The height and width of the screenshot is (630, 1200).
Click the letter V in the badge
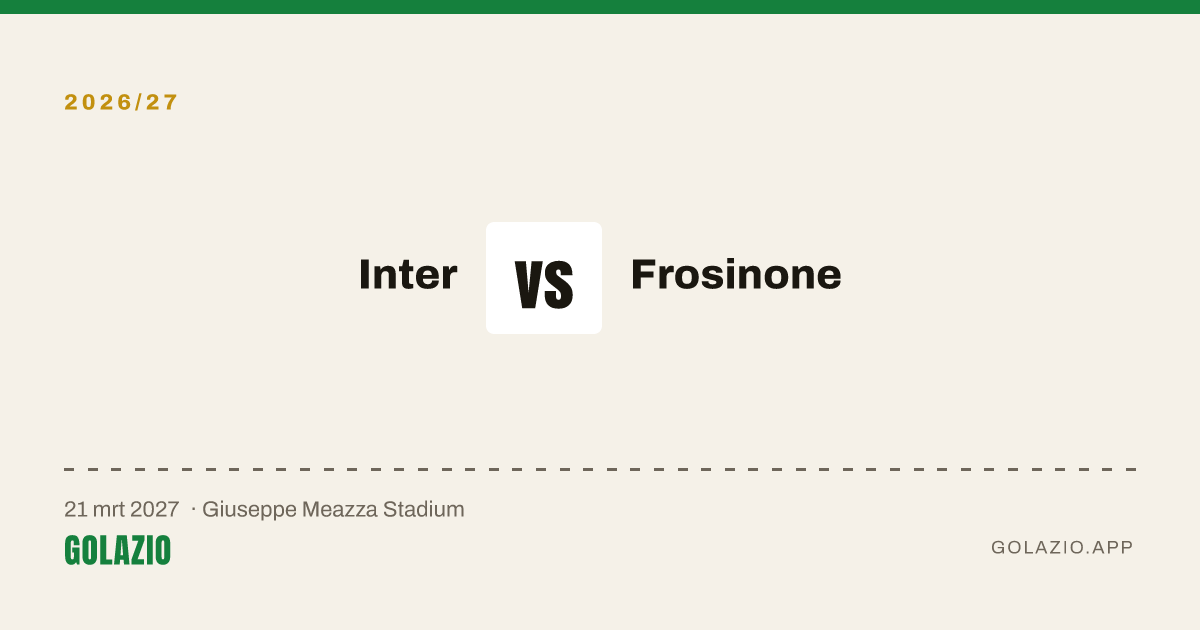[x=530, y=284]
